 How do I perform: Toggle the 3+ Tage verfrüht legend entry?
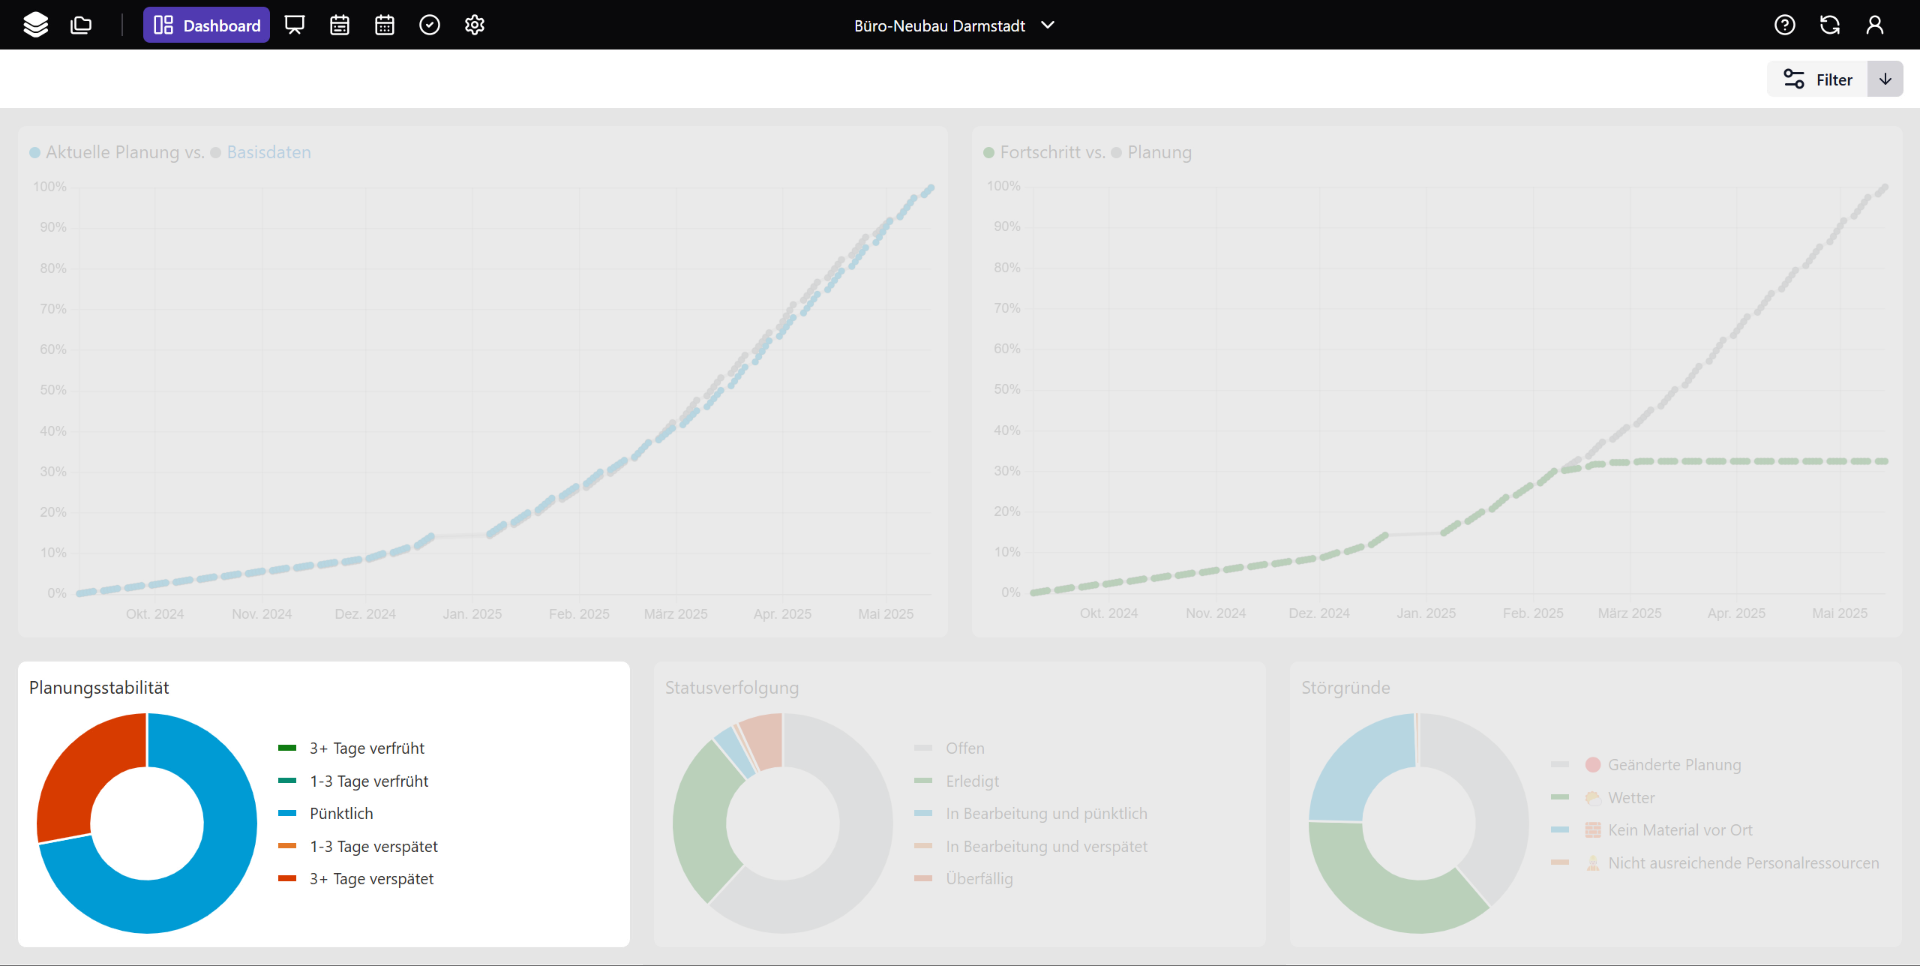(x=366, y=749)
